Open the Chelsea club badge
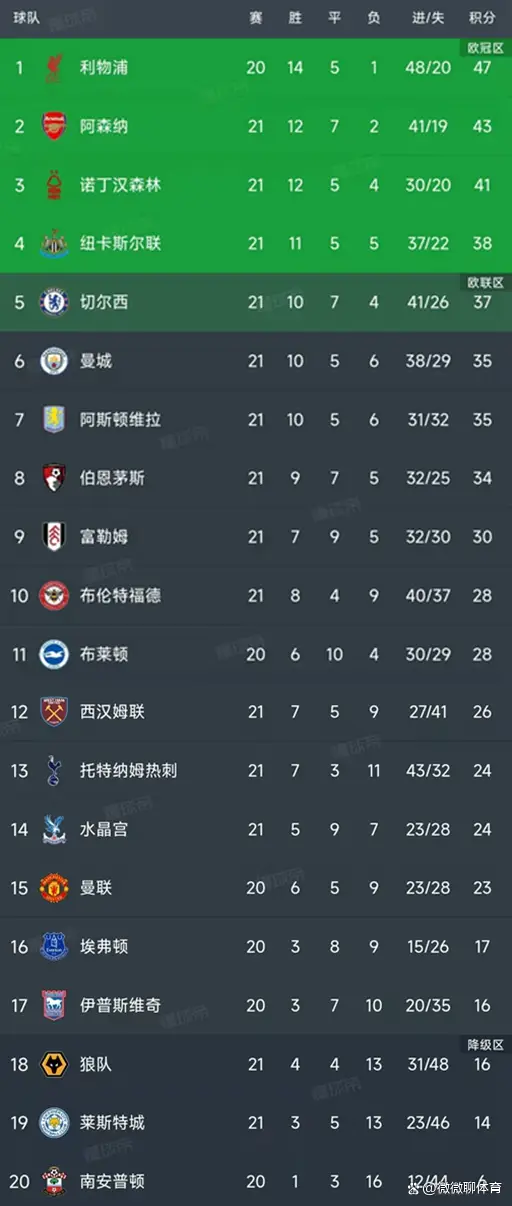Image resolution: width=512 pixels, height=1206 pixels. [x=53, y=302]
